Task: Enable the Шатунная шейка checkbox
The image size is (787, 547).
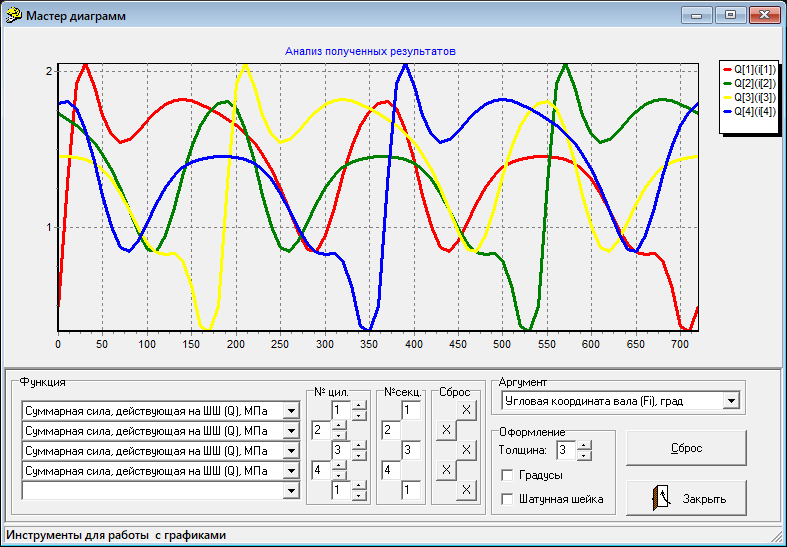Action: point(507,499)
